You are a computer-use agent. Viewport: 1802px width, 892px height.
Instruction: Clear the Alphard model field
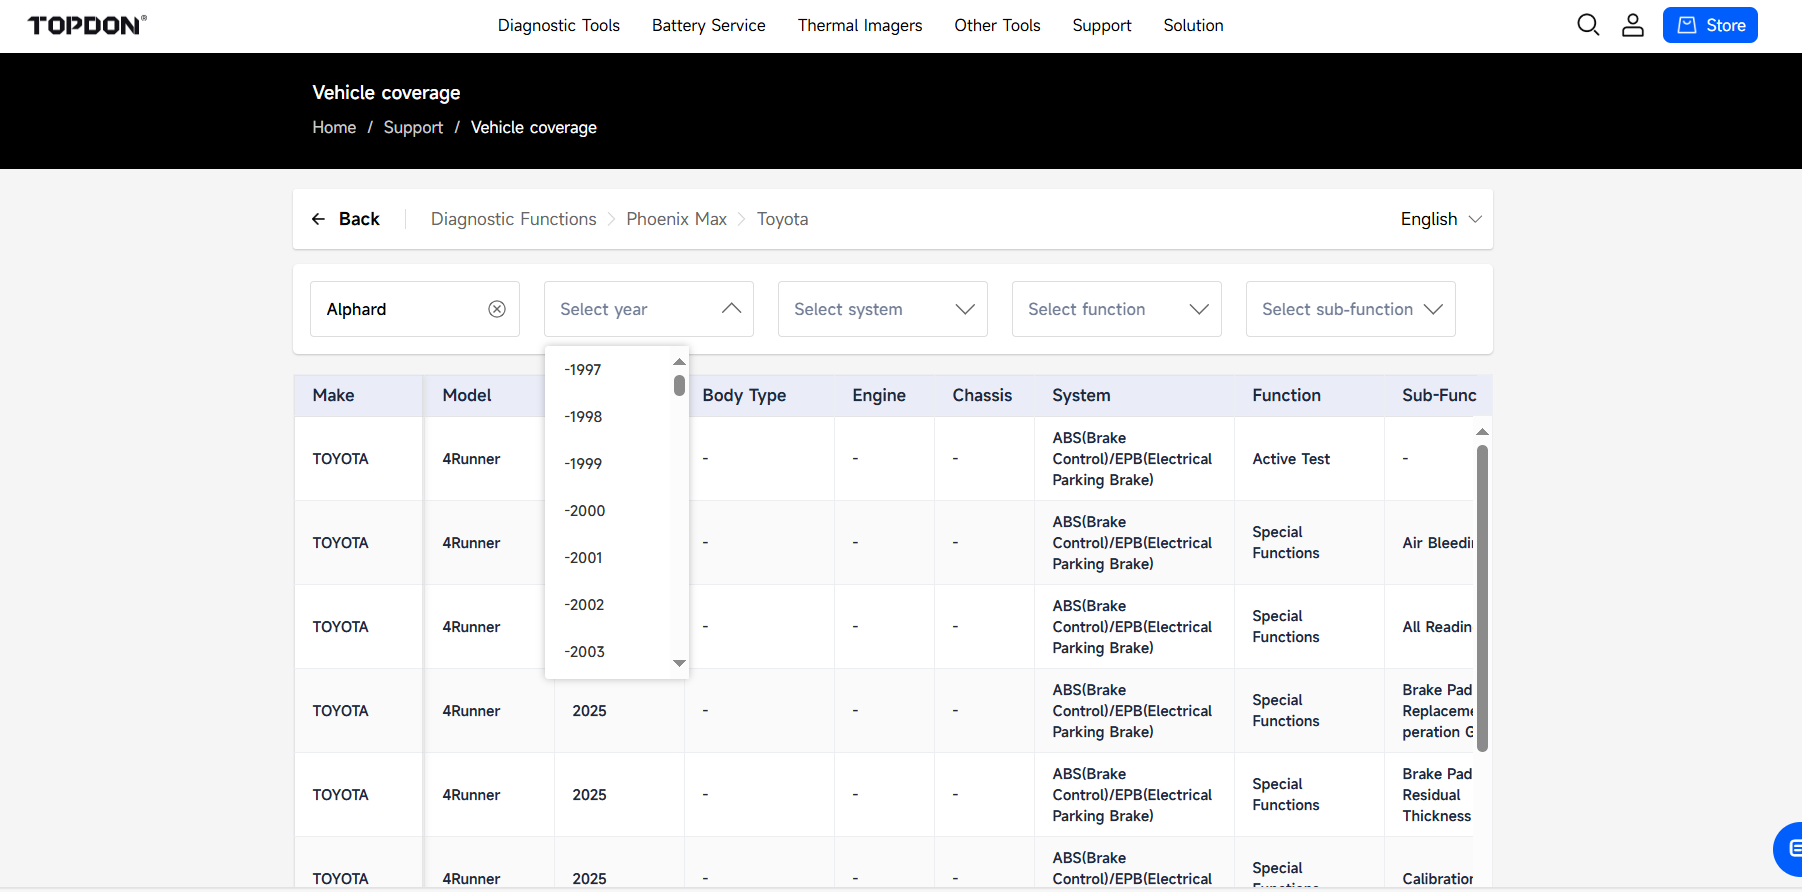[x=497, y=309]
